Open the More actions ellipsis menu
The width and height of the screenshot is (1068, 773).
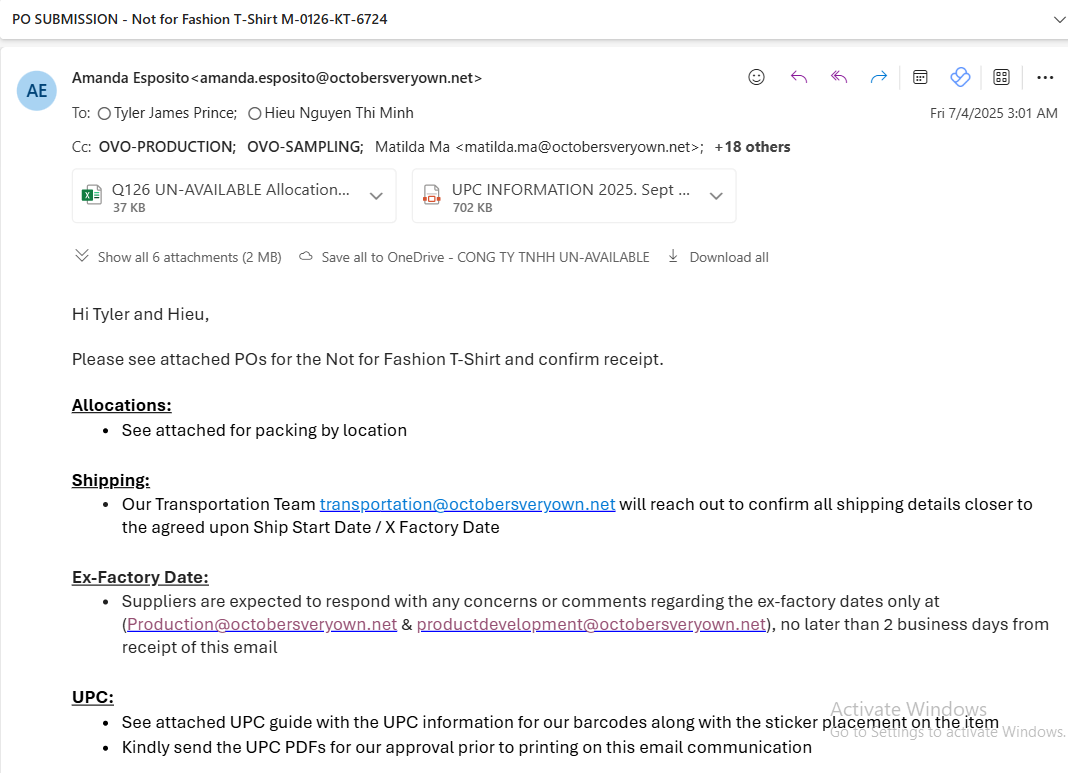pos(1045,77)
